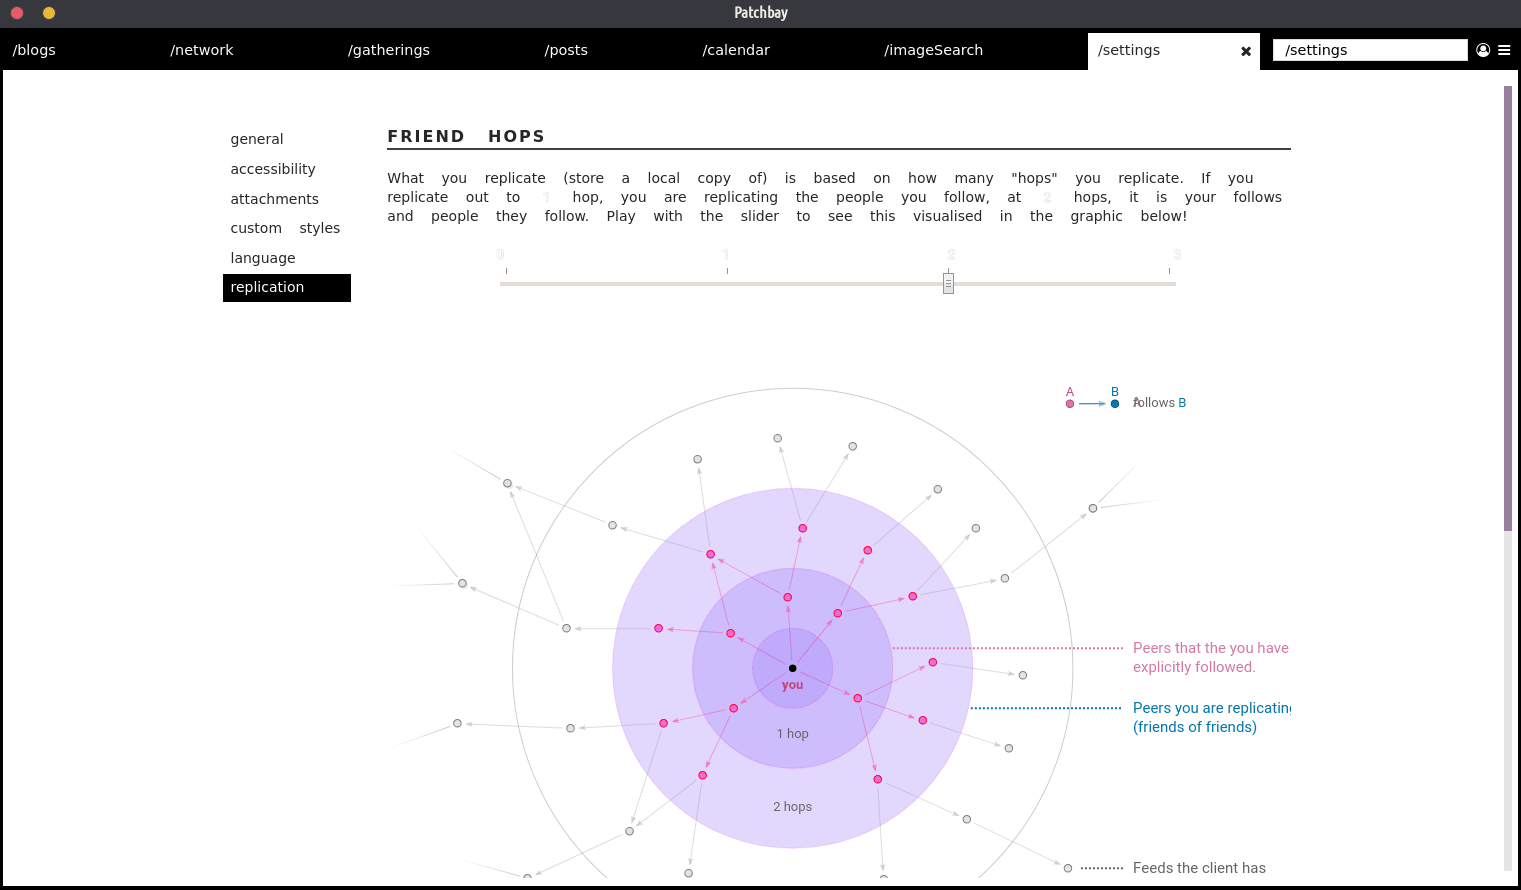The width and height of the screenshot is (1521, 890).
Task: Click the red macOS close button
Action: [x=17, y=13]
